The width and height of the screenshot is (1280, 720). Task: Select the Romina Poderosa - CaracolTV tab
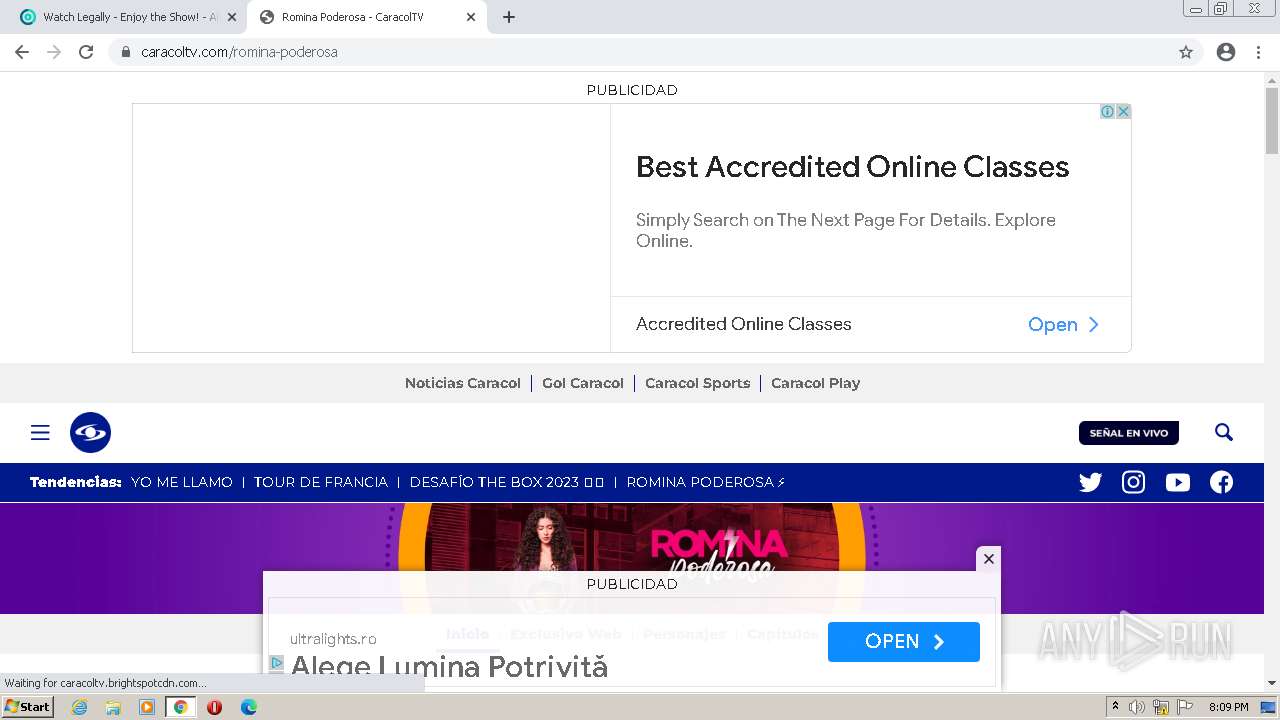[x=368, y=17]
